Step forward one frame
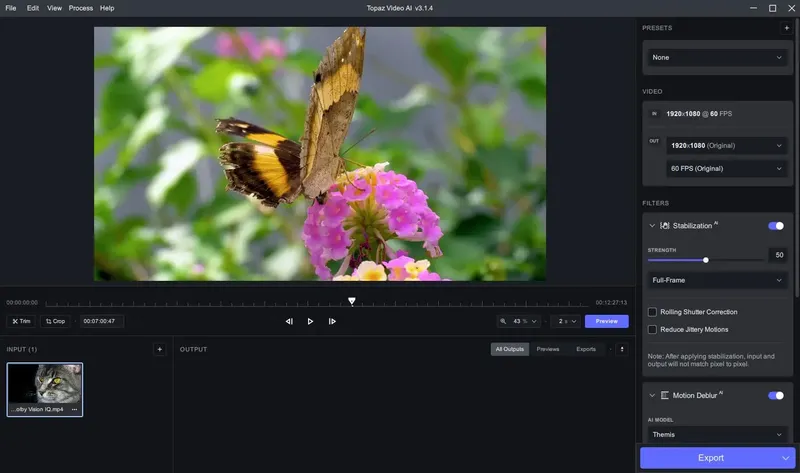The image size is (800, 473). (332, 321)
